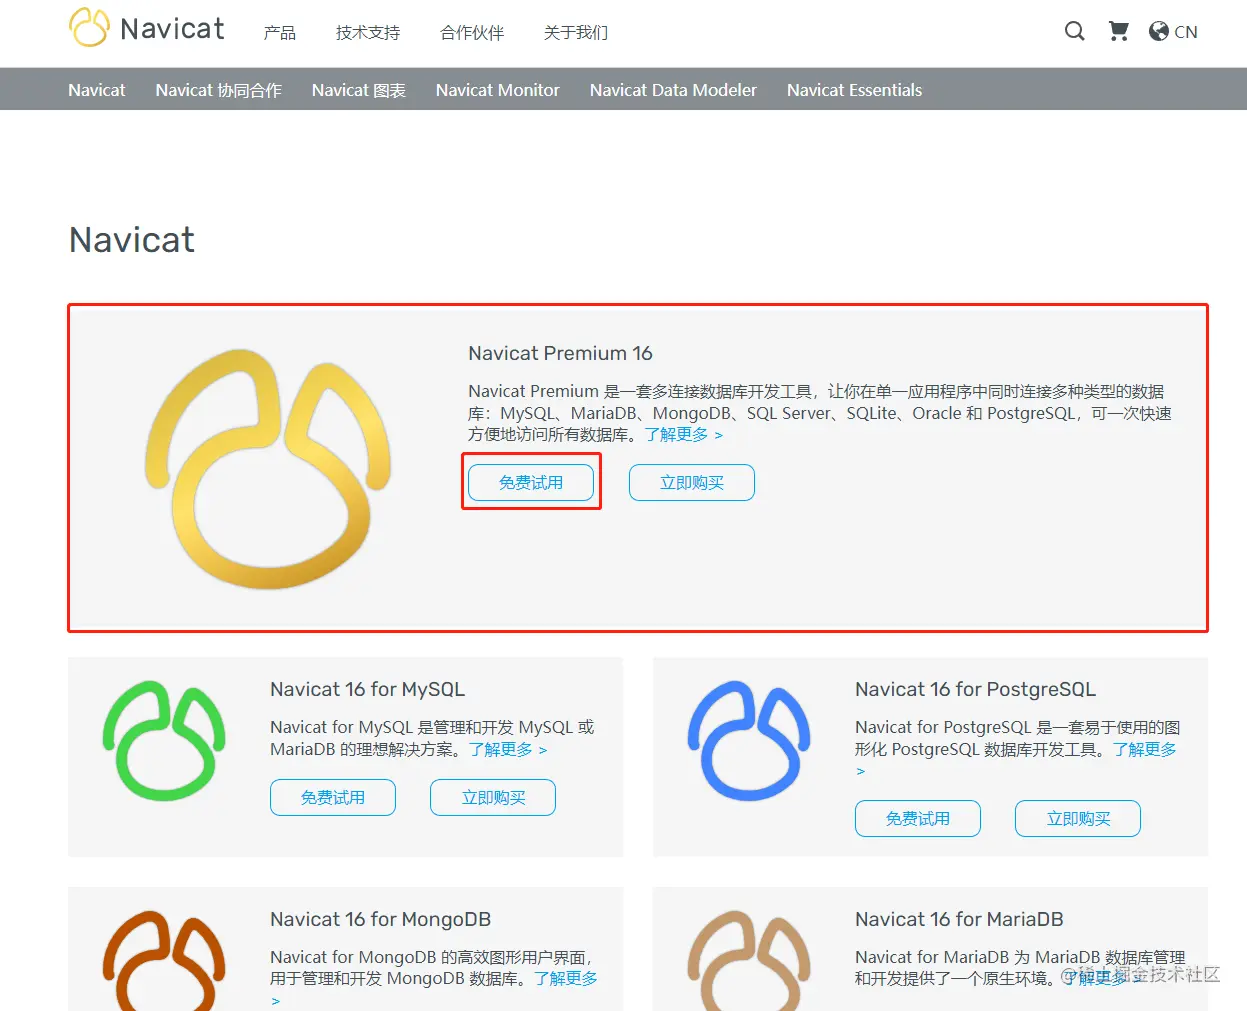The height and width of the screenshot is (1011, 1247).
Task: Click the blue Navicat for PostgreSQL logo
Action: pos(749,741)
